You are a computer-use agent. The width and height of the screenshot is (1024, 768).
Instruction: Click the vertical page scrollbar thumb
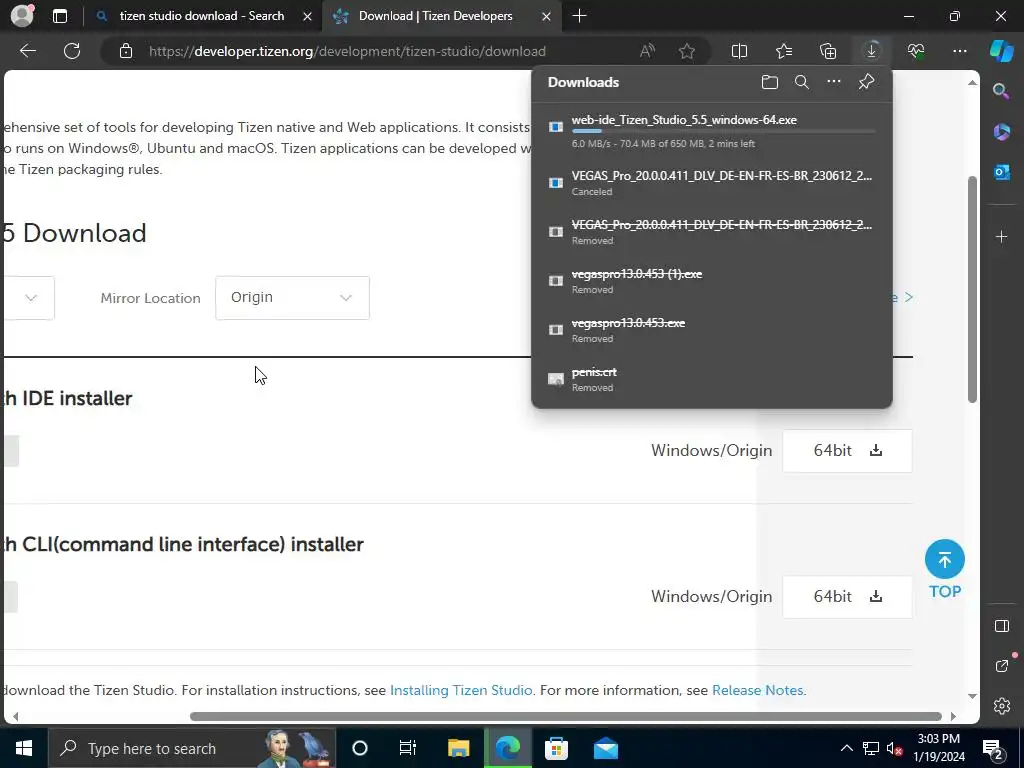pos(972,289)
